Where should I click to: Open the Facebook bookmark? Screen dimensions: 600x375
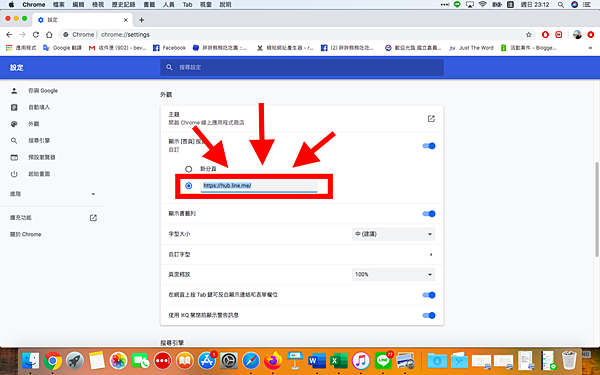tap(169, 48)
